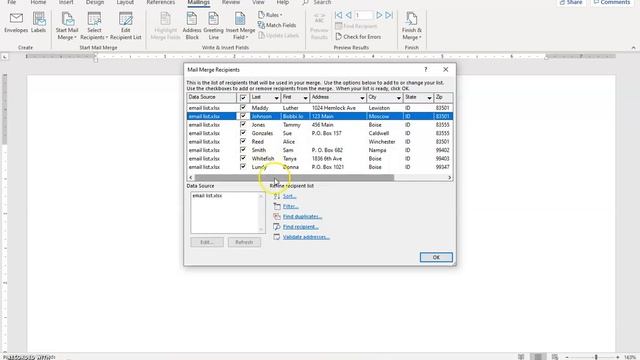
Task: Open Select Recipients menu
Action: point(94,26)
